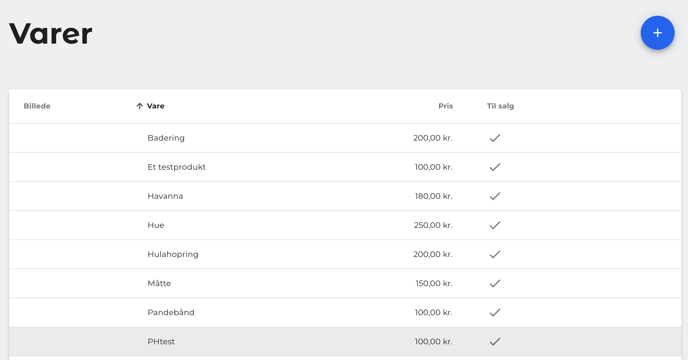The image size is (688, 360).
Task: Click the Til salg checkmark for Et testprodukt
Action: [495, 167]
